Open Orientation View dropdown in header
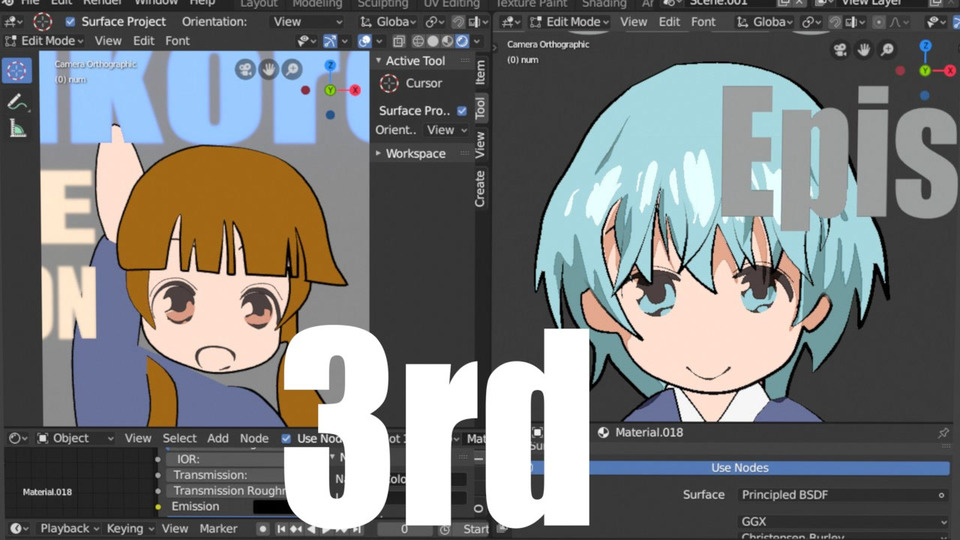This screenshot has width=960, height=540. tap(307, 22)
